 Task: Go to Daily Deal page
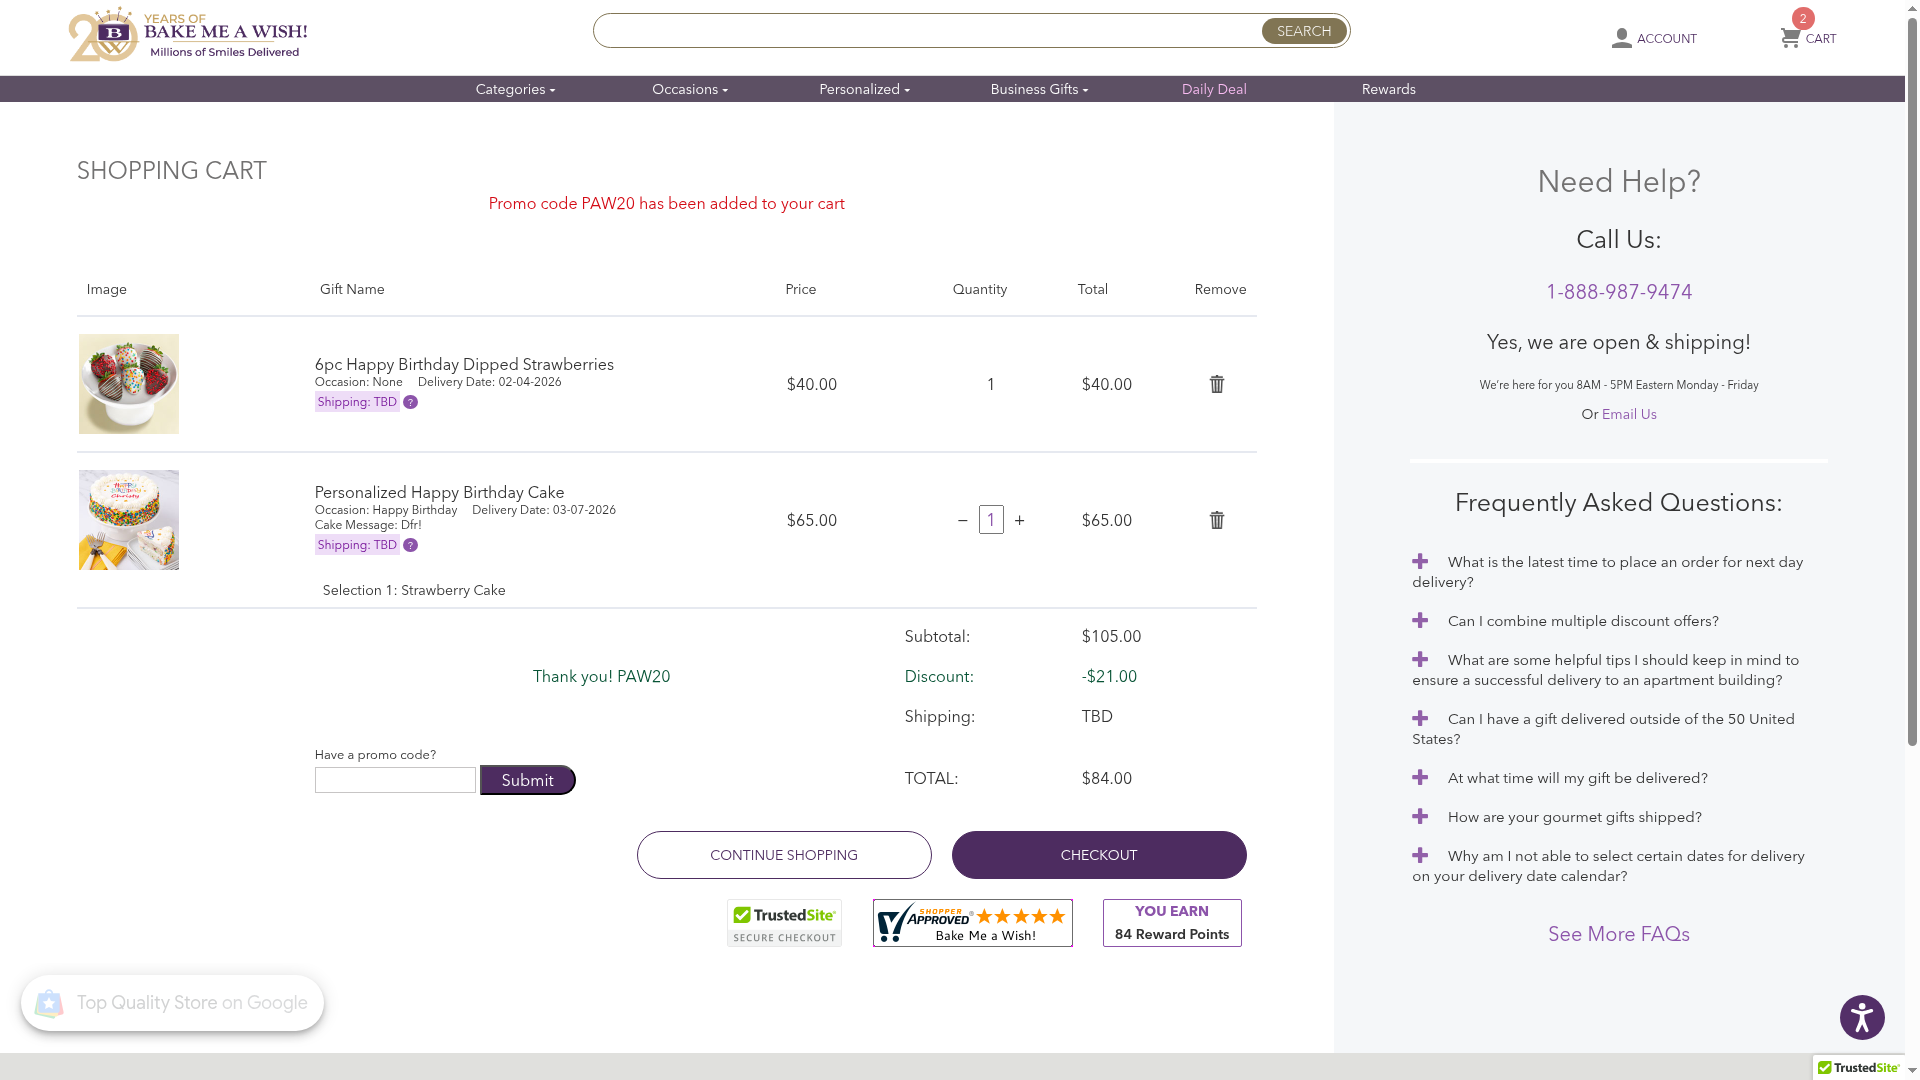[1213, 89]
